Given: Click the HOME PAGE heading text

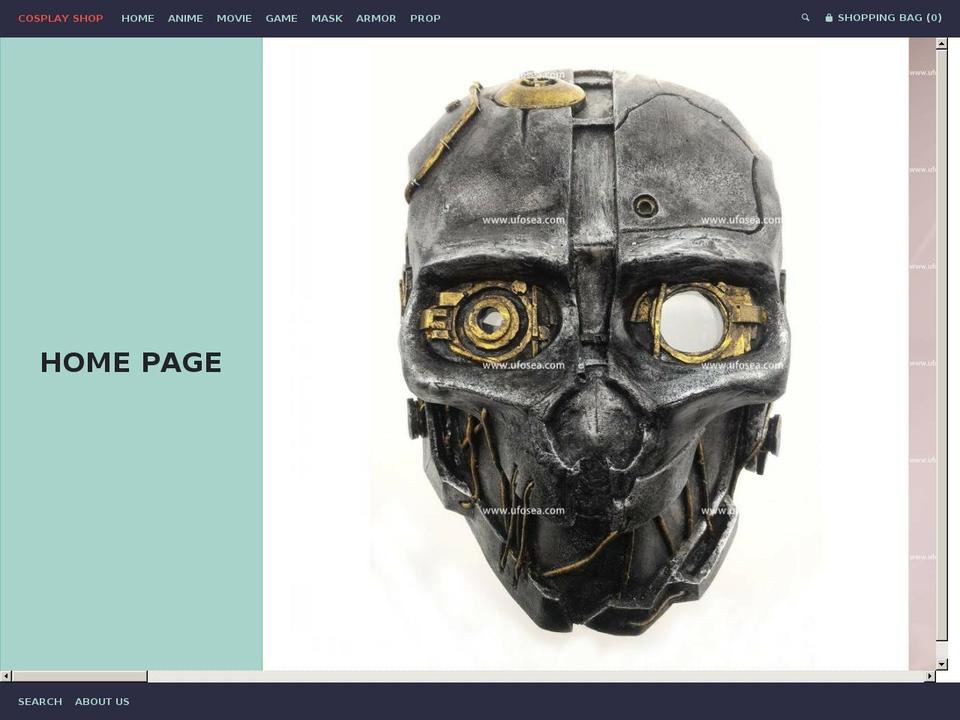Looking at the screenshot, I should click(131, 362).
